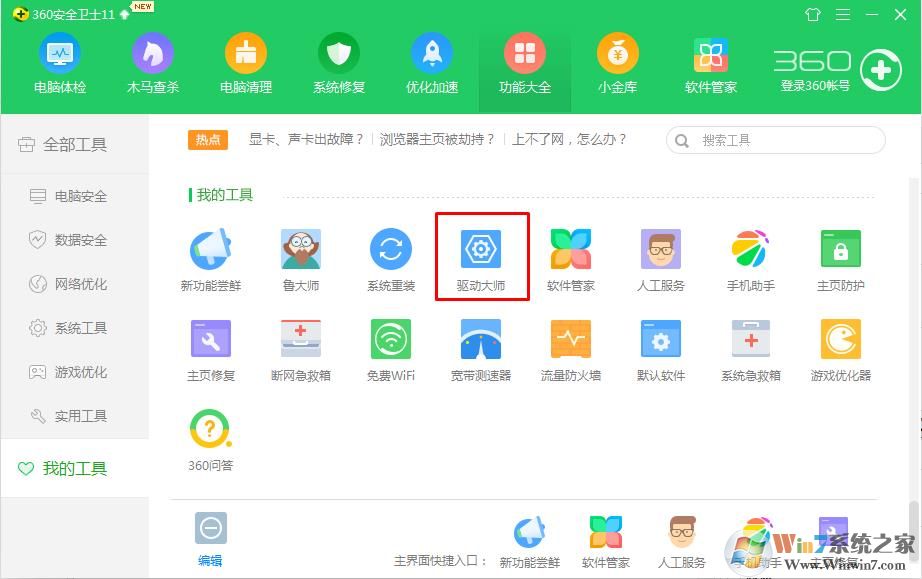Viewport: 922px width, 579px height.
Task: Select 全部工具 in sidebar
Action: coord(75,144)
